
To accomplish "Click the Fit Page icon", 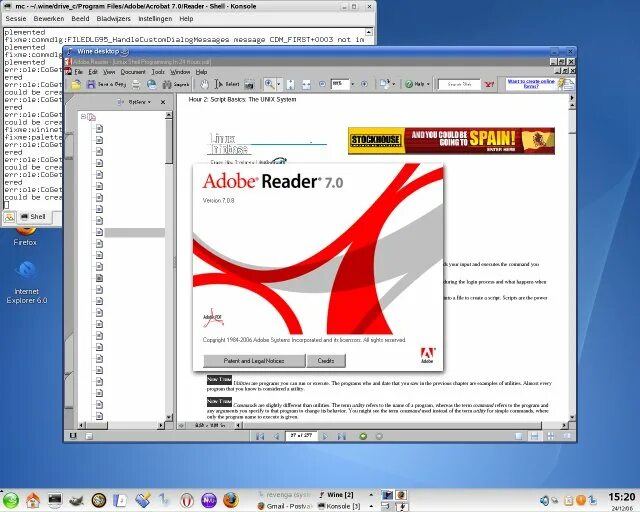I will 291,85.
